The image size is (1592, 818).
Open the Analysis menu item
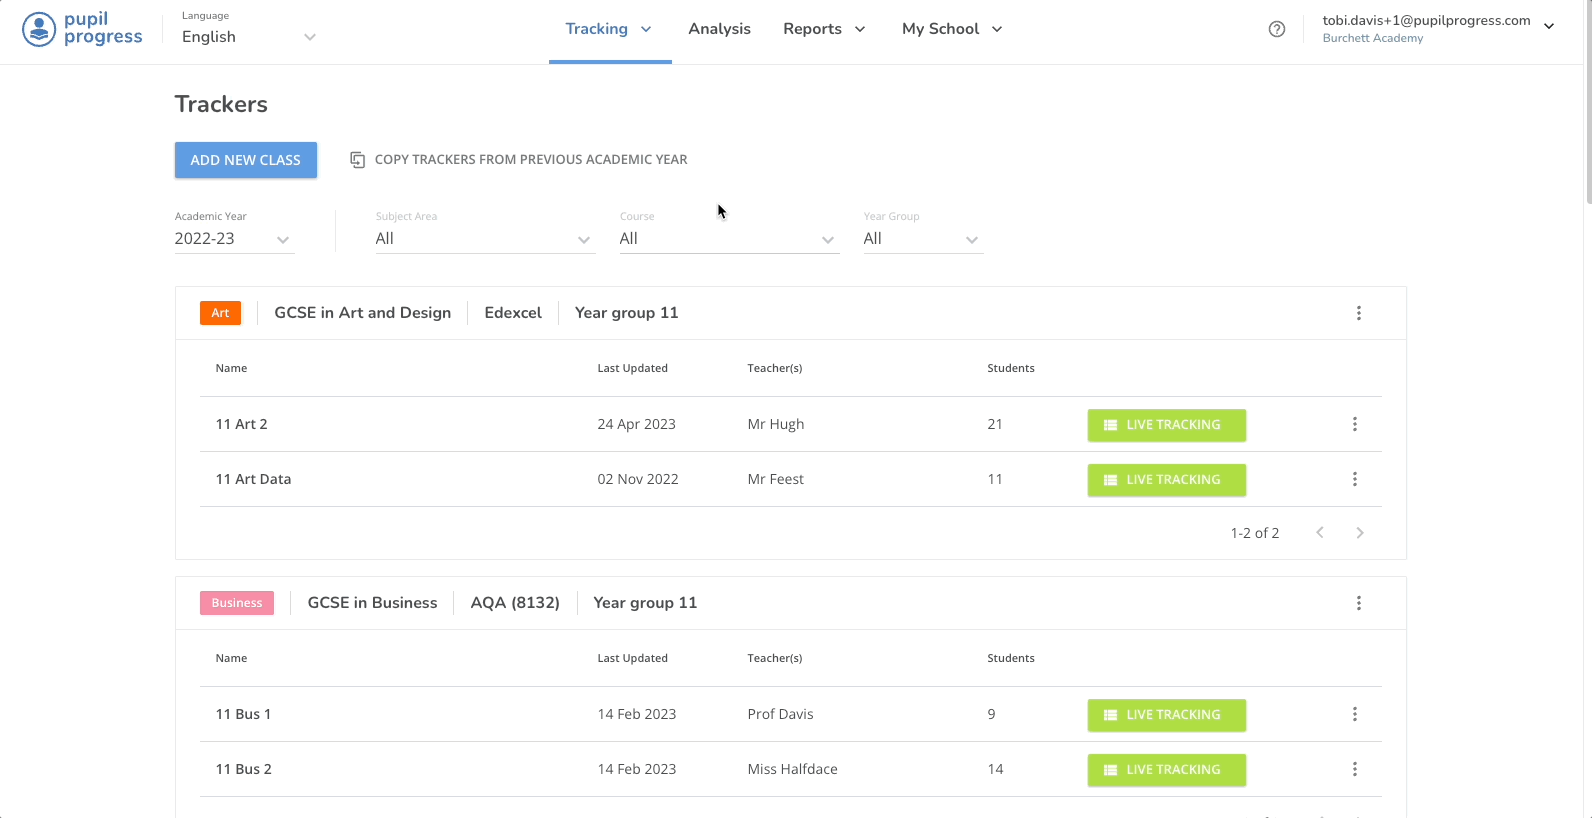pyautogui.click(x=719, y=29)
